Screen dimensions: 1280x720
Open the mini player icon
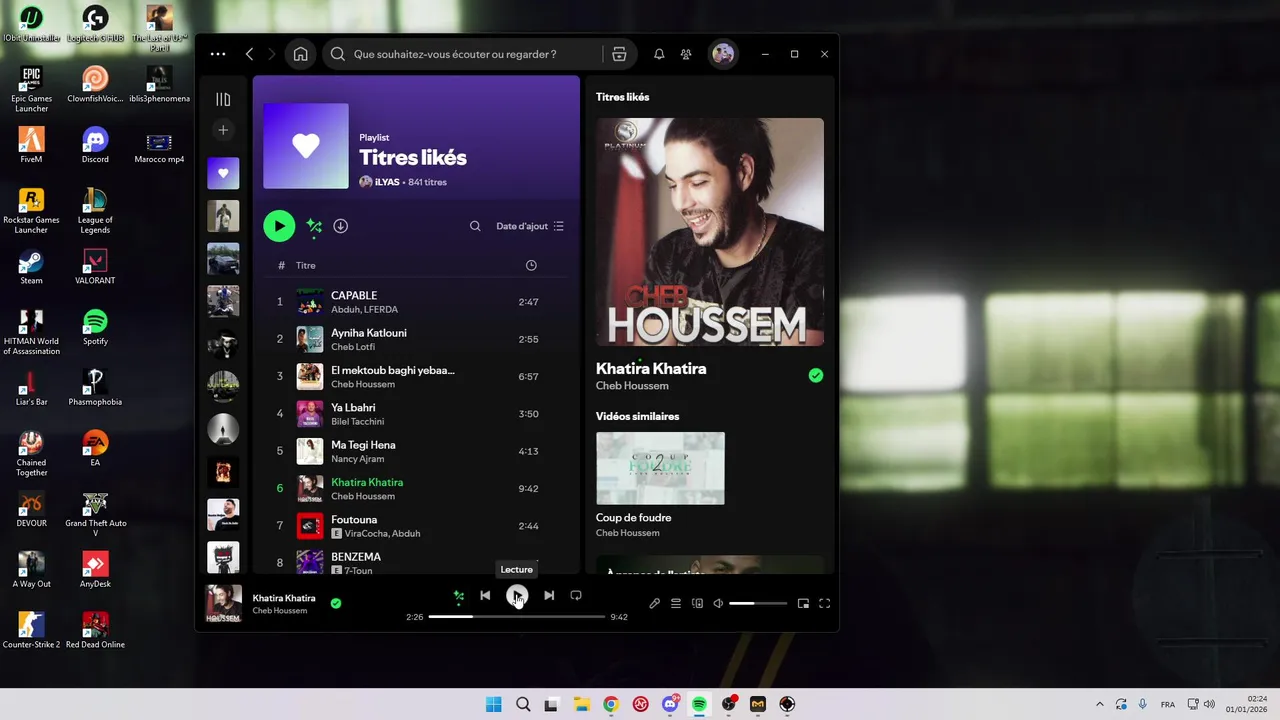click(x=803, y=603)
